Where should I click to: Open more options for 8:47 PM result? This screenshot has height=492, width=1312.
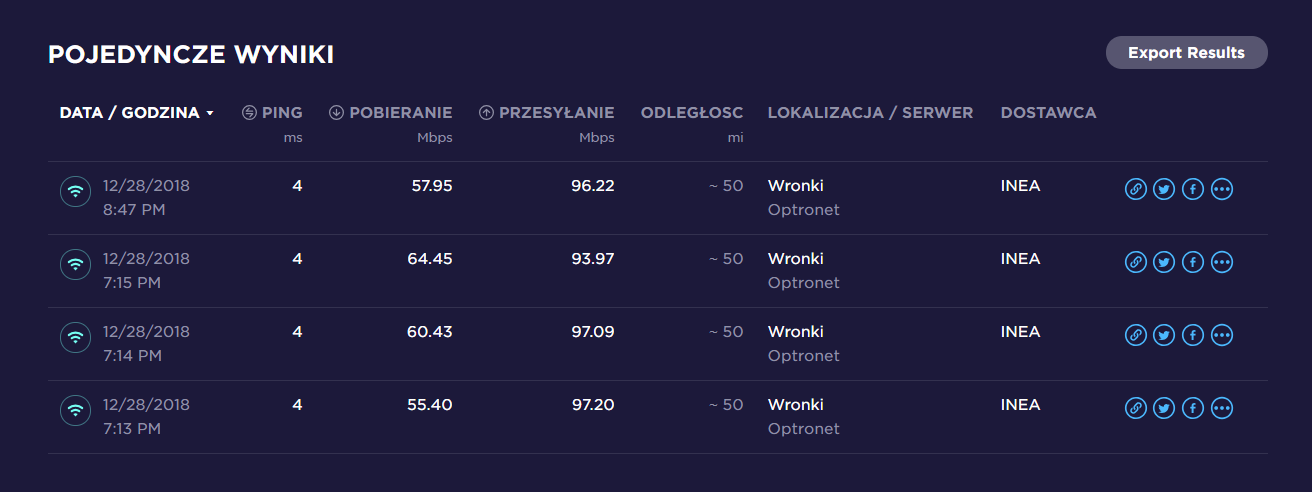pyautogui.click(x=1221, y=189)
